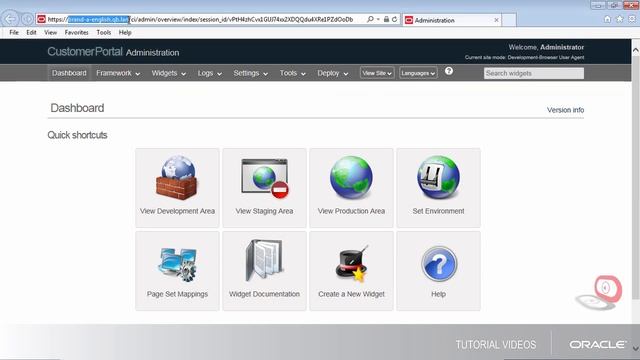Screen dimensions: 640x360
Task: Click the browser home icon
Action: pyautogui.click(x=607, y=19)
